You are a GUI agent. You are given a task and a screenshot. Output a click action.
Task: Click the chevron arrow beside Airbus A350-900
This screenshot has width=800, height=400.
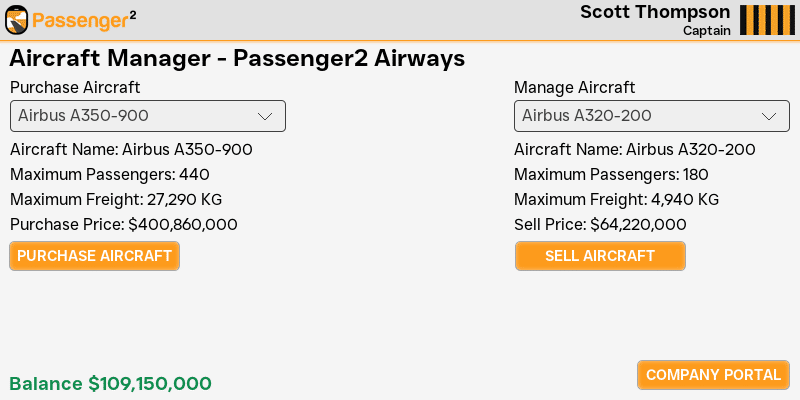[x=265, y=116]
